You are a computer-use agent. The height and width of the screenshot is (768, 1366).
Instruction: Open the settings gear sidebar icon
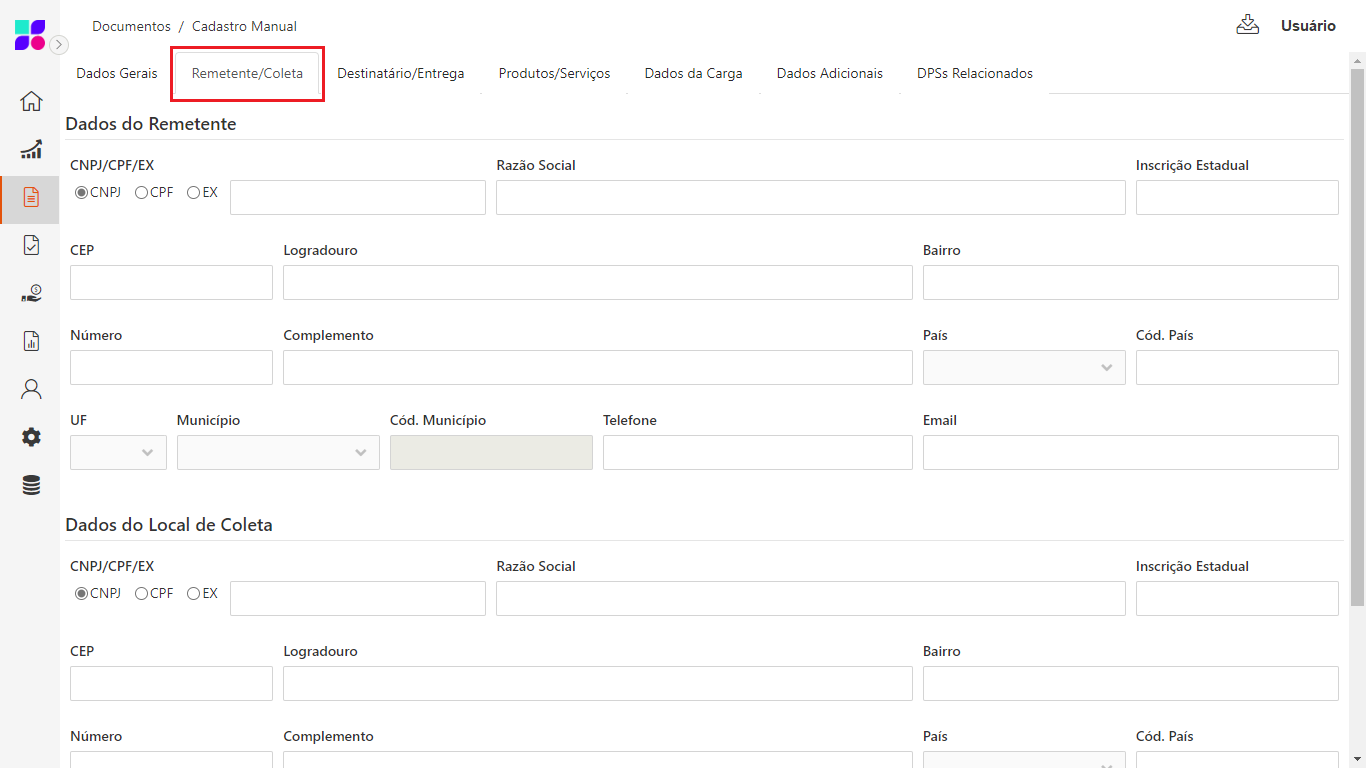click(31, 437)
